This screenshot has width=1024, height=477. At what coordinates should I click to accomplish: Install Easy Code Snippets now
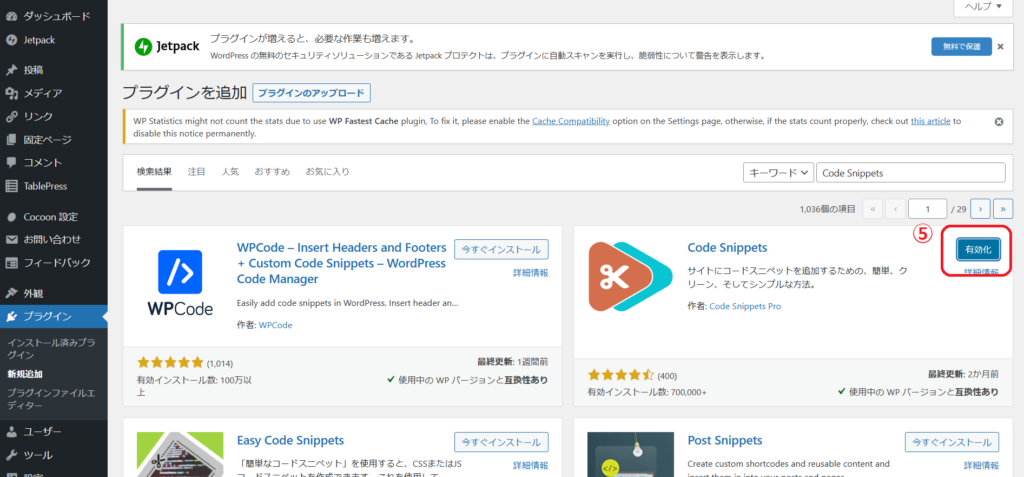tap(501, 442)
